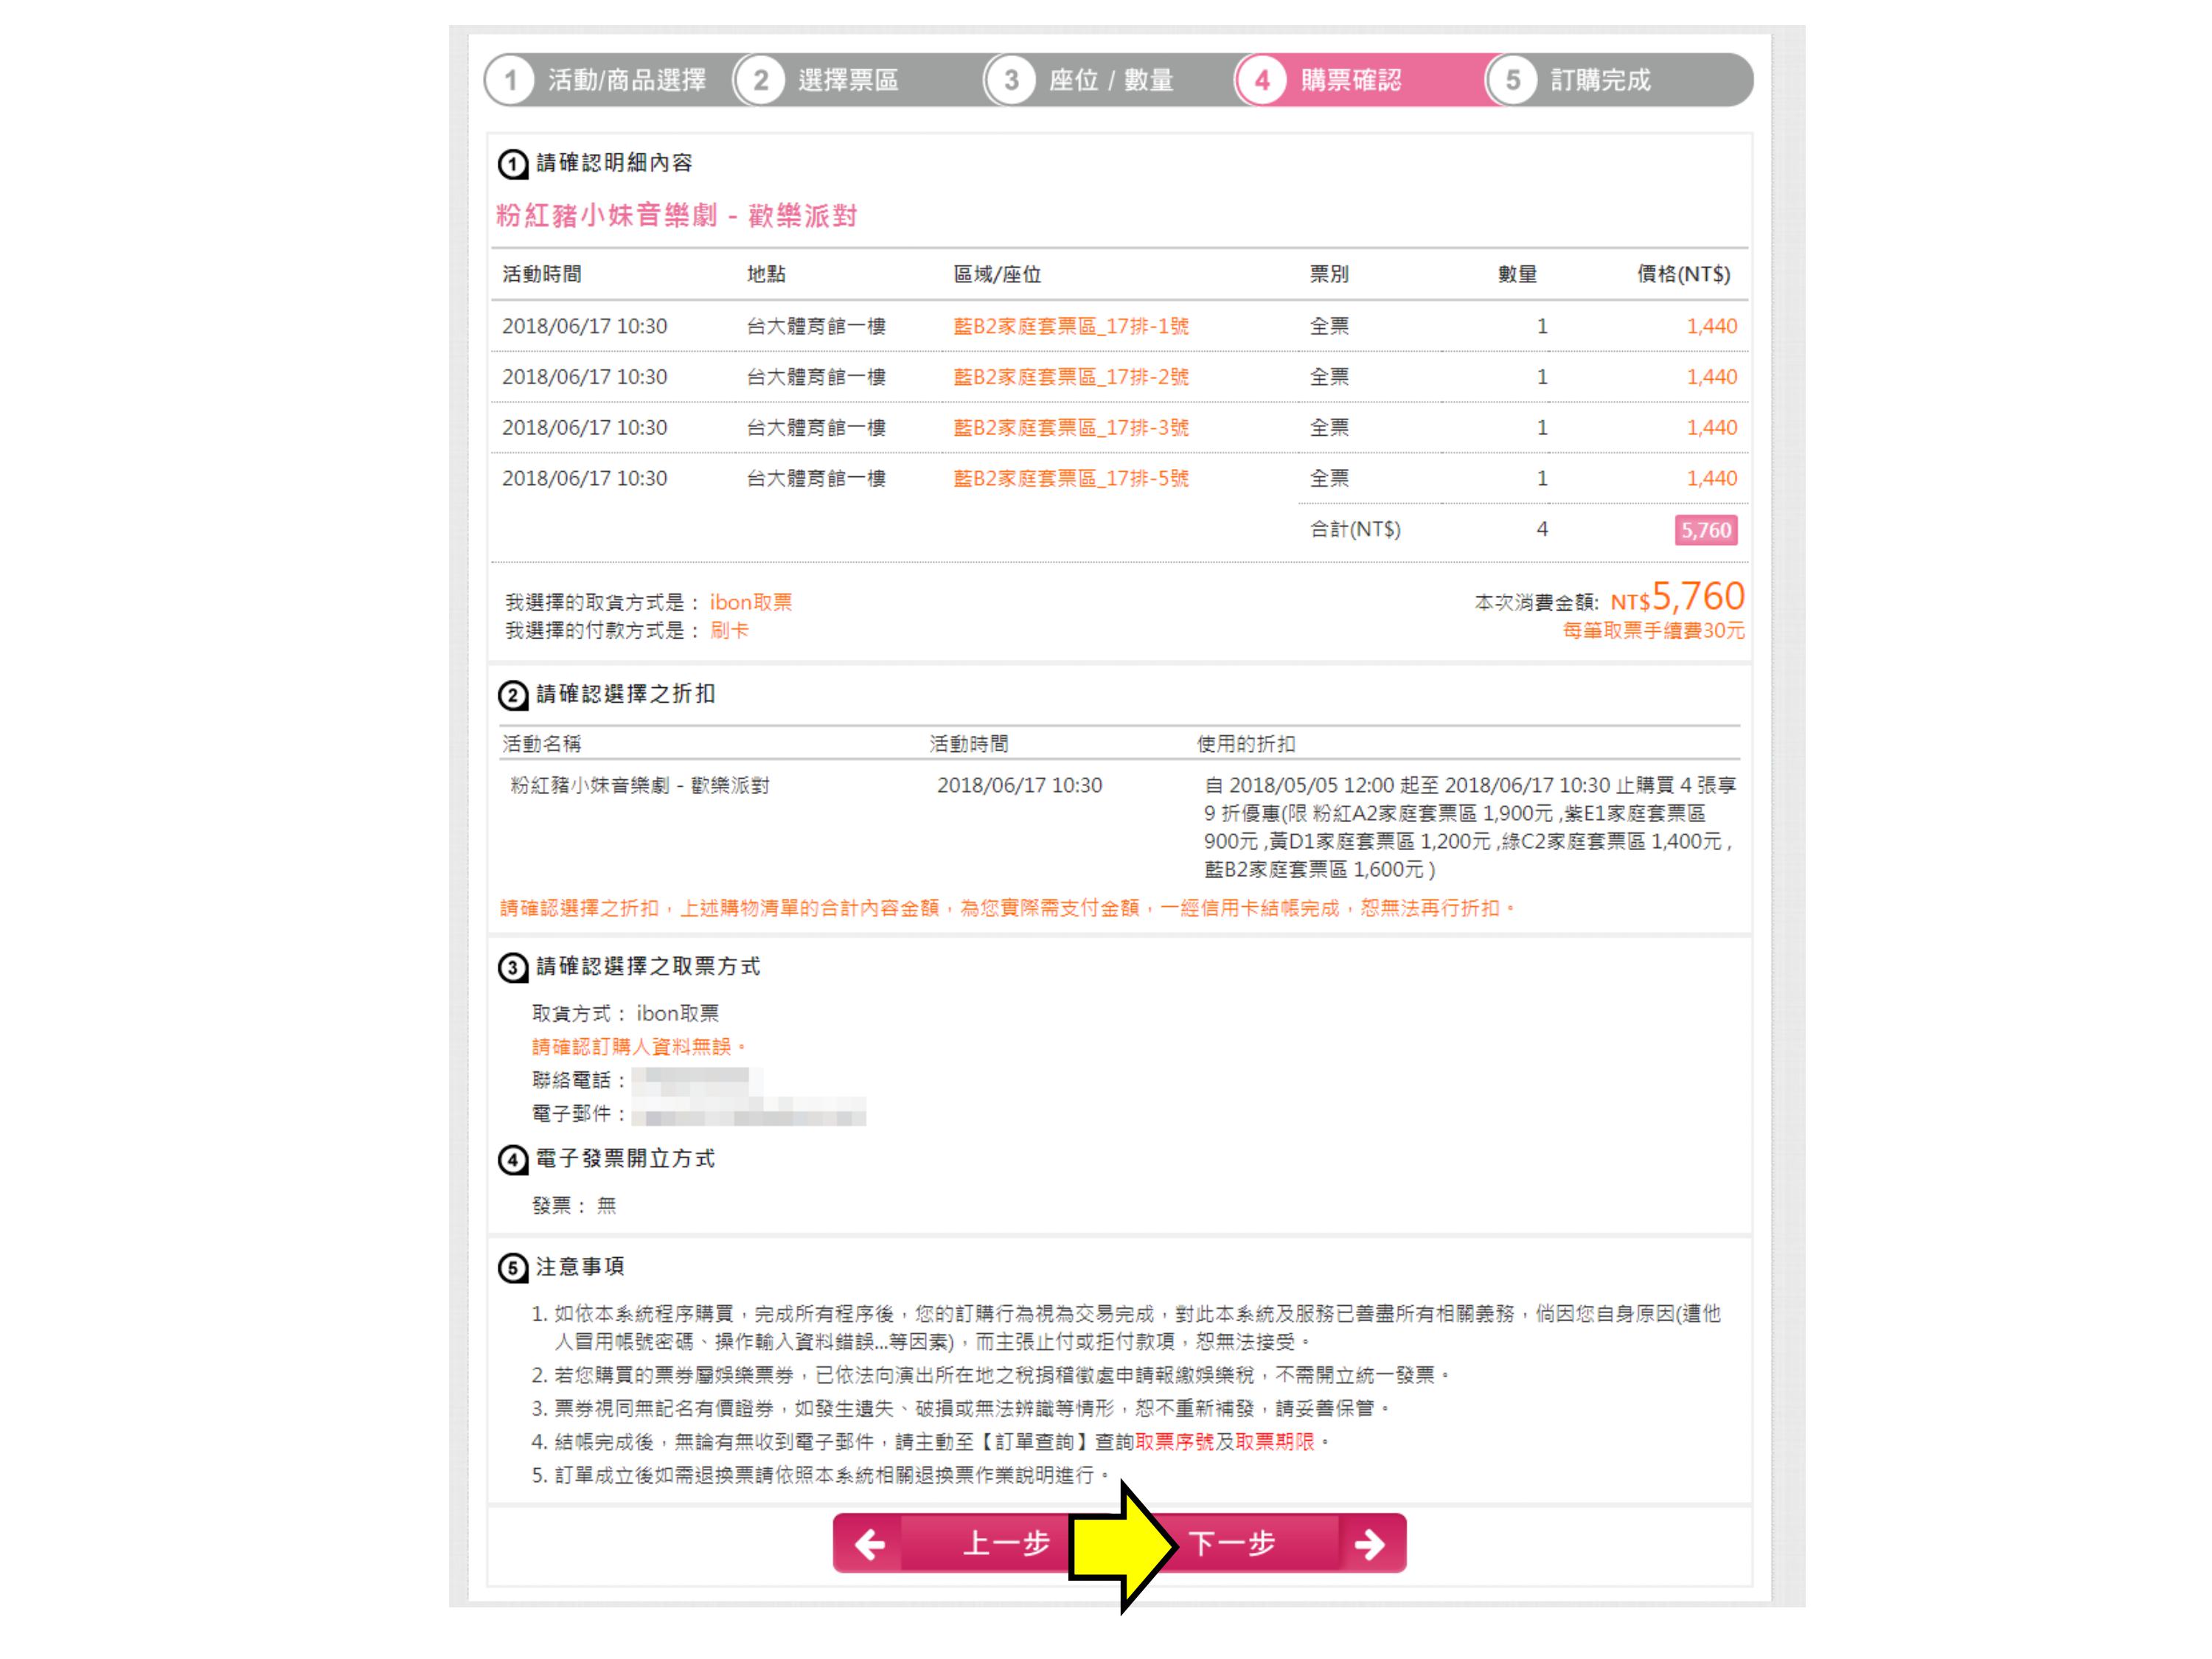This screenshot has width=2212, height=1659.
Task: Select step 3 座位 / 數量 circle
Action: [1011, 80]
